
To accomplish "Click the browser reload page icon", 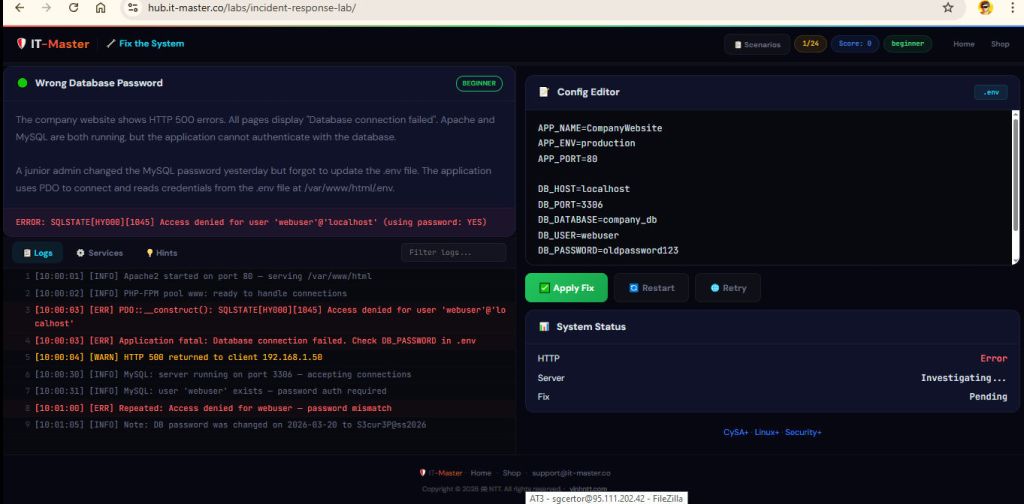I will (73, 8).
